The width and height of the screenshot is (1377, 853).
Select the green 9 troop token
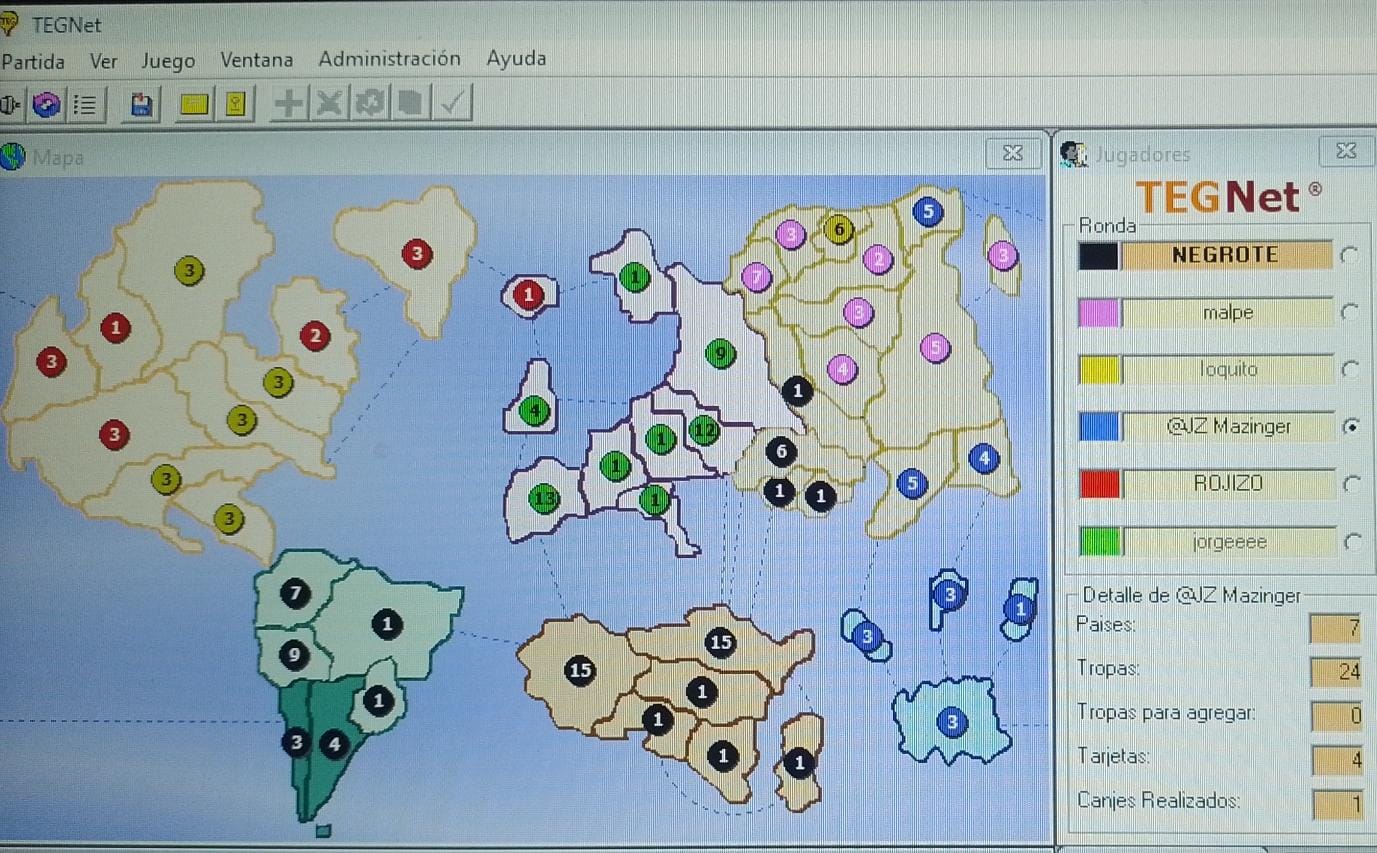720,353
